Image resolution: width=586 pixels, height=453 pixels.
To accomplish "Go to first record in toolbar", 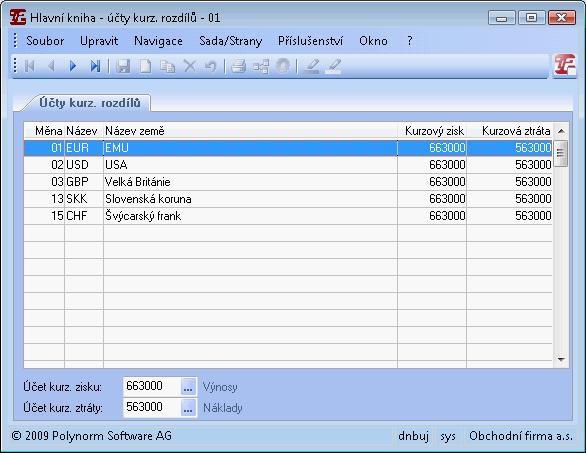I will pos(30,67).
